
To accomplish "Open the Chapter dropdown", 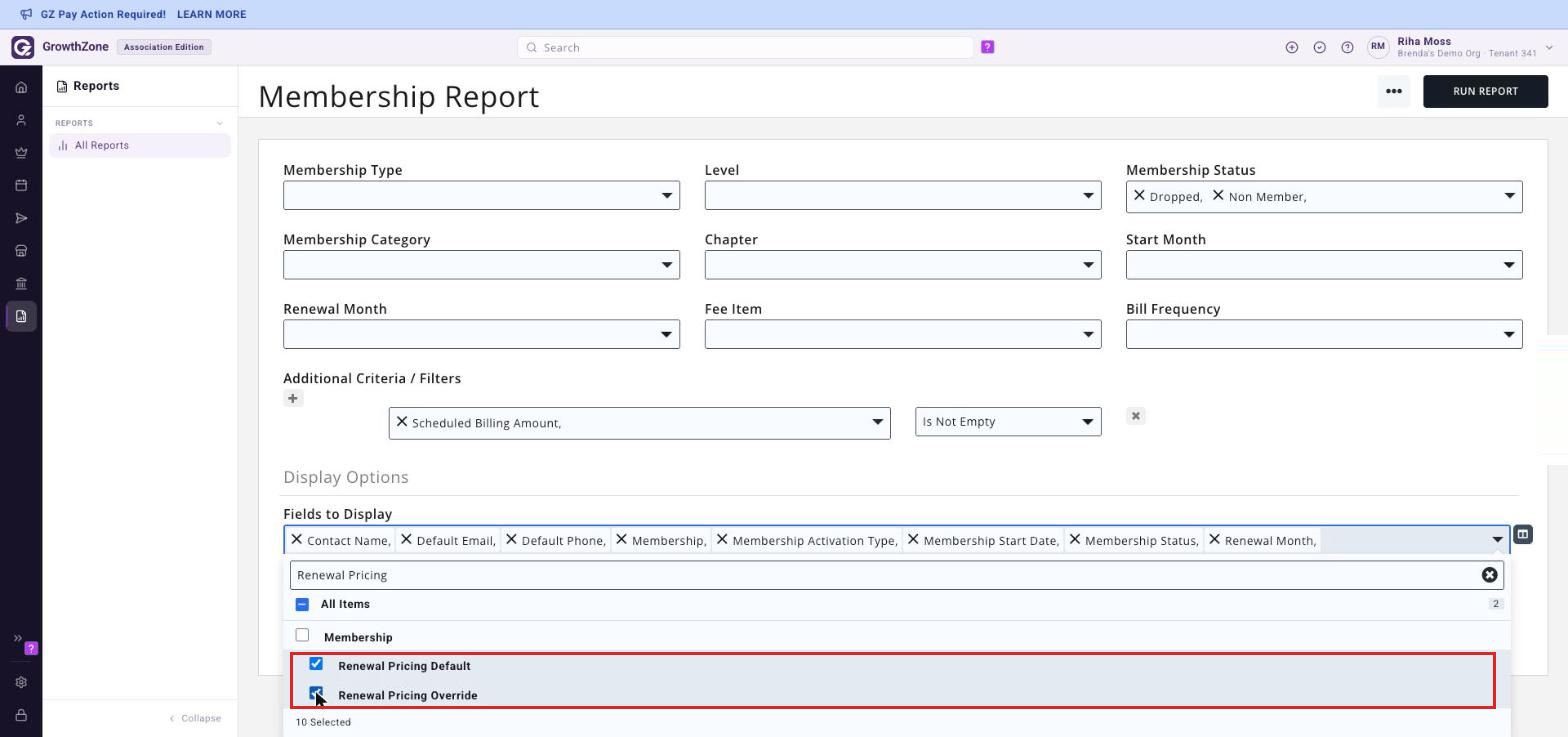I will [x=903, y=265].
